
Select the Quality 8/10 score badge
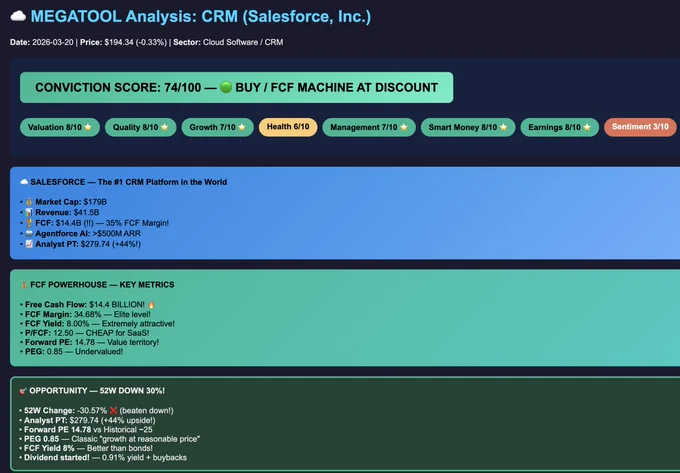141,127
